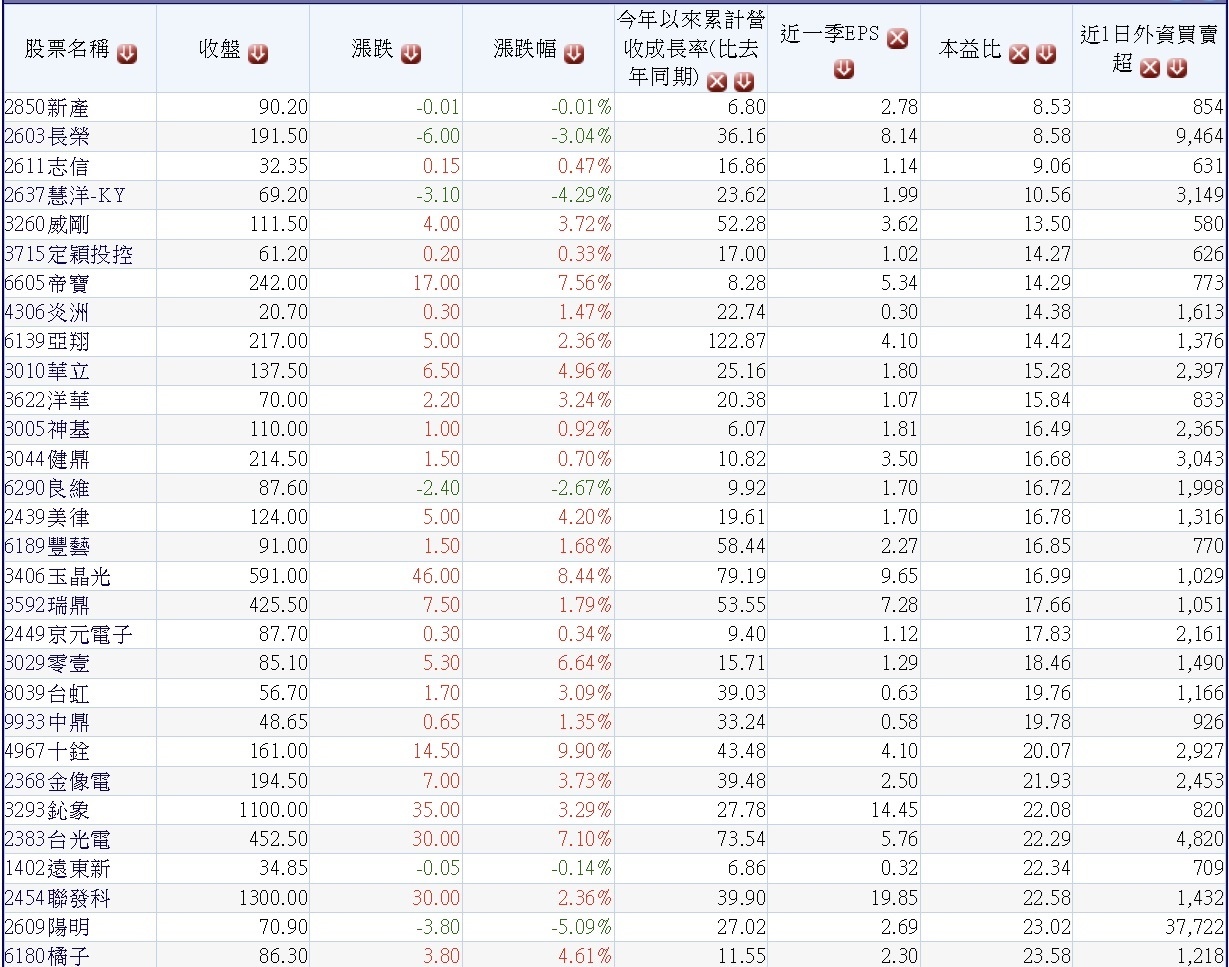Image resolution: width=1229 pixels, height=967 pixels.
Task: Sort by 股票名稱 column arrow icon
Action: tap(127, 54)
